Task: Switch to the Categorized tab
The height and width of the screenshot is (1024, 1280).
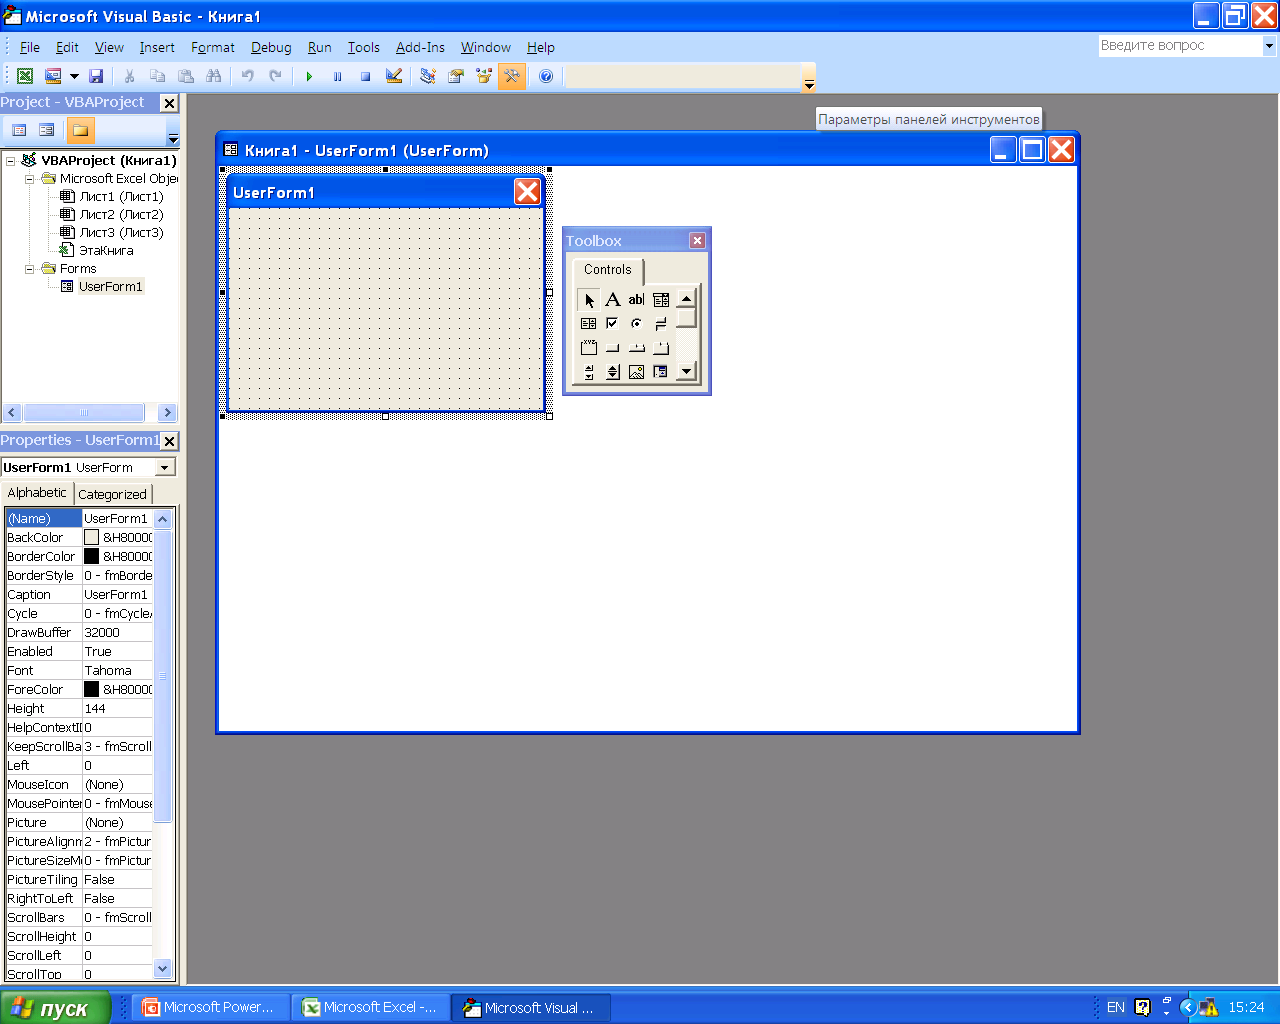Action: click(112, 494)
